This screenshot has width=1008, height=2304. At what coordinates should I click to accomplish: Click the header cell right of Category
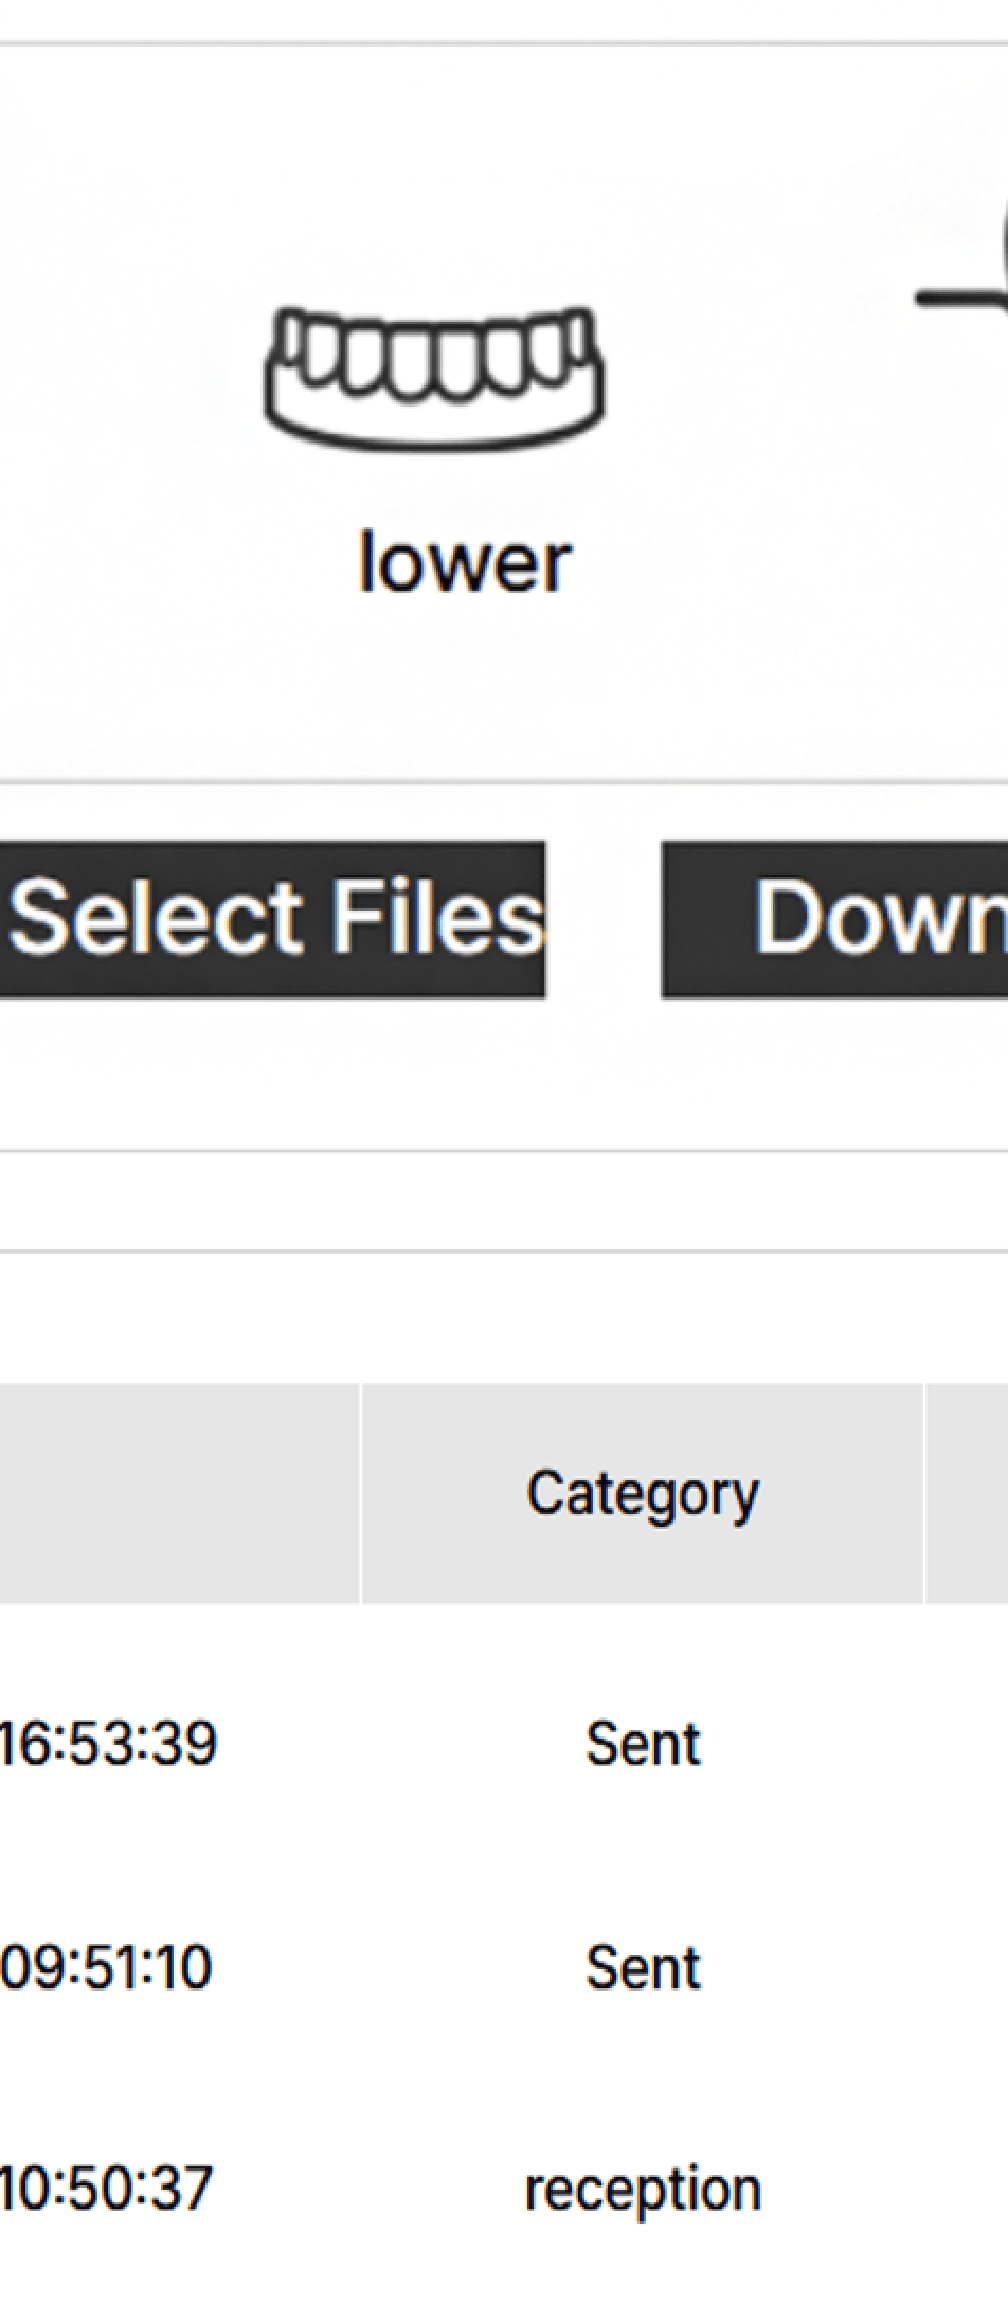pos(966,1494)
